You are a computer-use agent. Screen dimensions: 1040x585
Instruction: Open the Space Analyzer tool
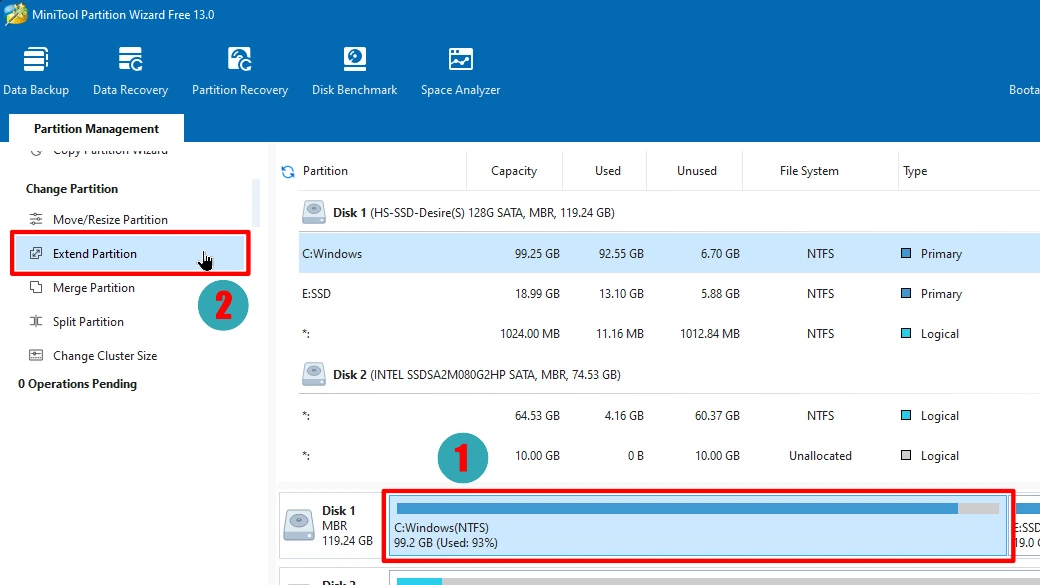click(x=460, y=71)
